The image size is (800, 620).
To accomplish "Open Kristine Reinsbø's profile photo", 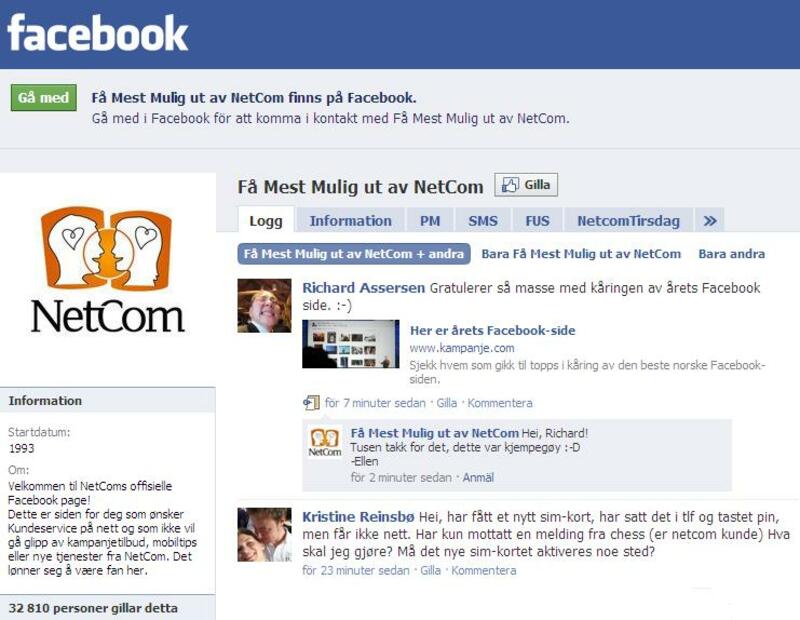I will coord(264,535).
